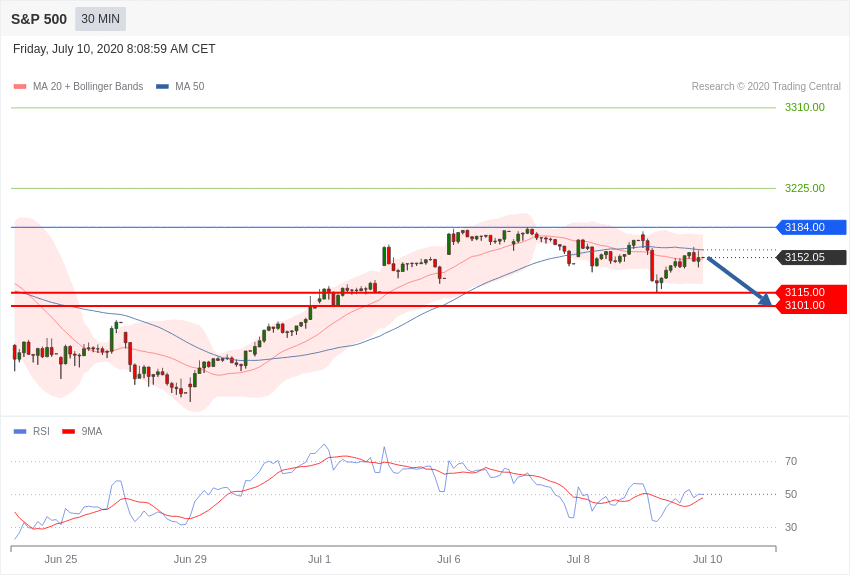Click the blue RSI legend swatch
This screenshot has height=576, width=850.
pyautogui.click(x=20, y=431)
